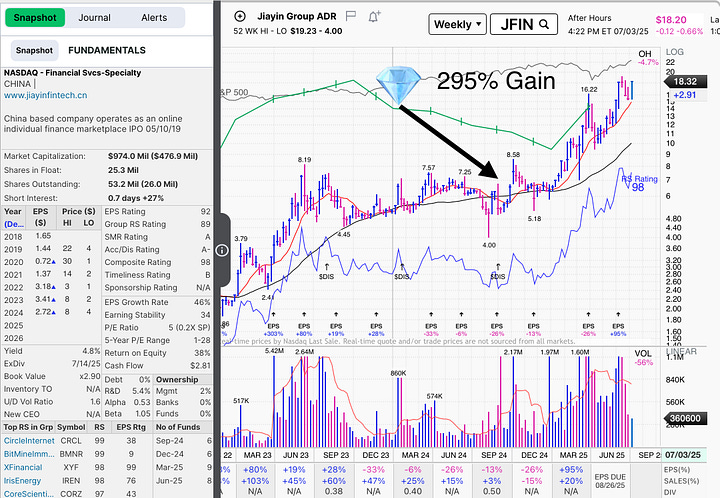The image size is (720, 498).
Task: Click the No of Funds header
Action: click(x=178, y=427)
